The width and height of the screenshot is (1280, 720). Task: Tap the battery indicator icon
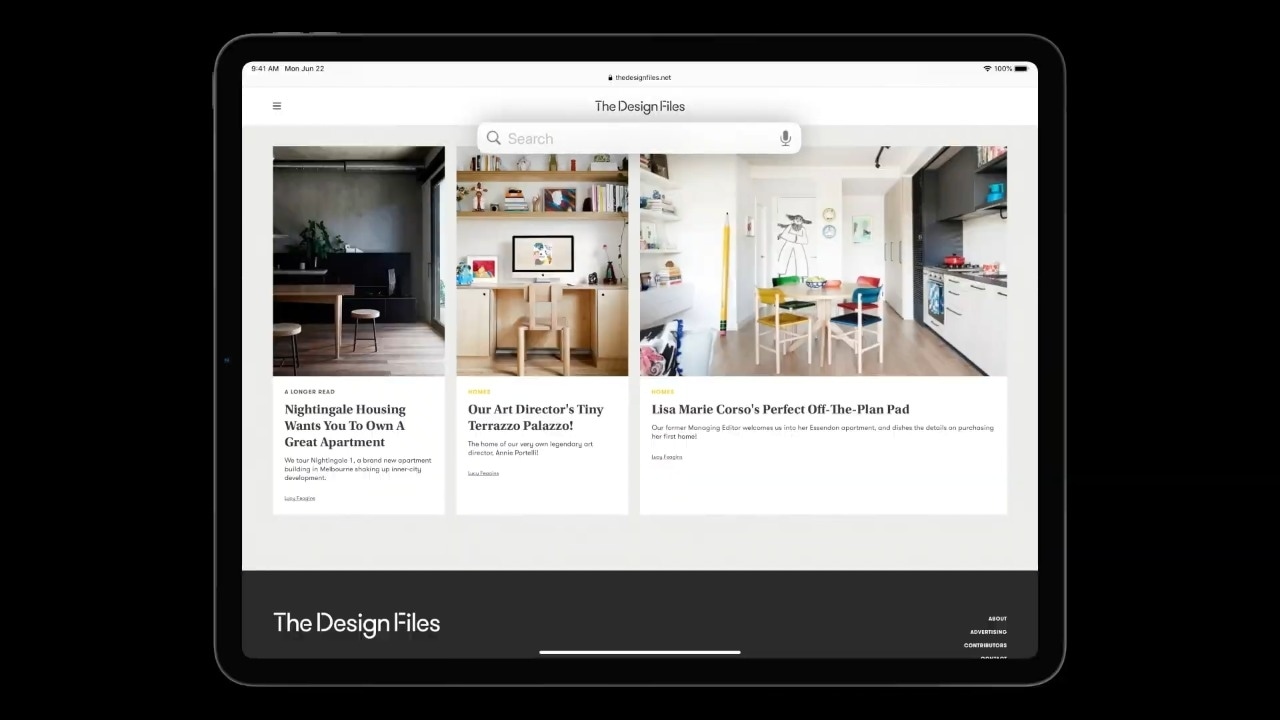(1021, 69)
